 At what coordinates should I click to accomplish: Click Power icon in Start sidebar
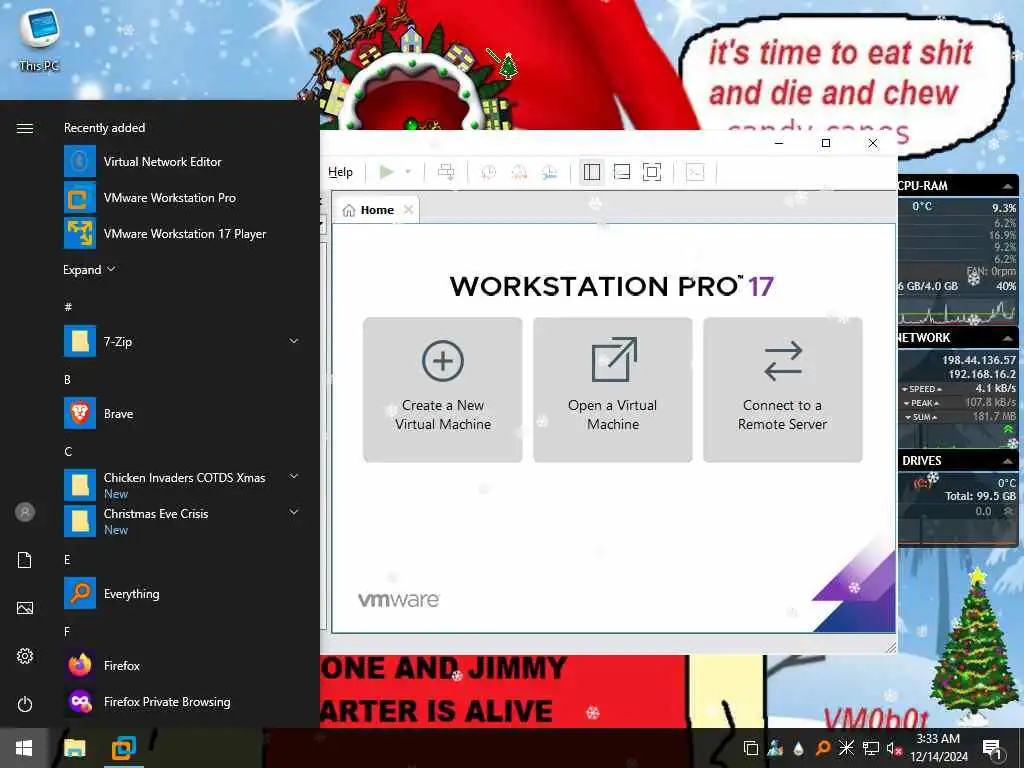coord(25,704)
